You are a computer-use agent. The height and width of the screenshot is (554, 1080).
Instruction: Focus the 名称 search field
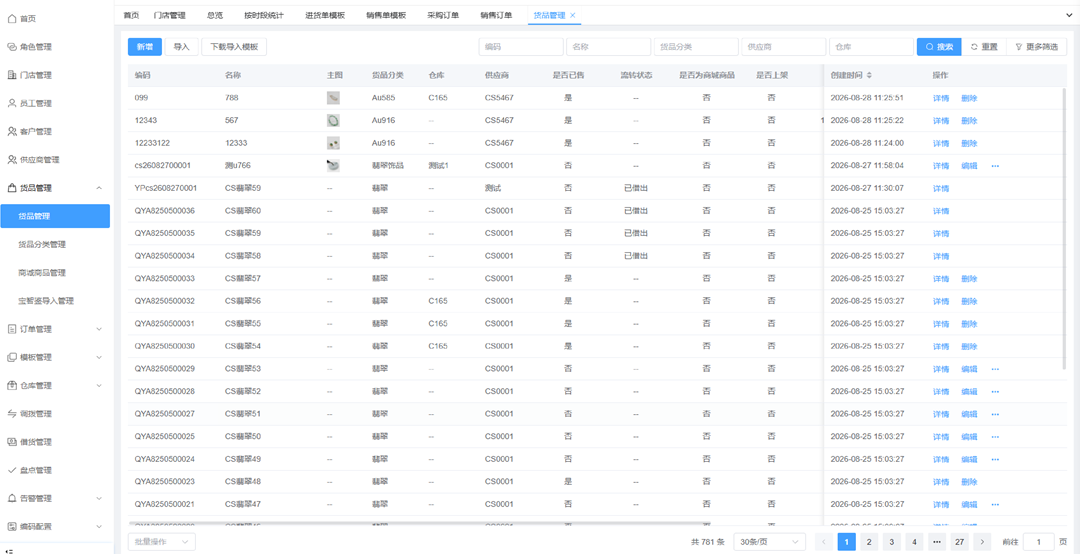click(608, 47)
